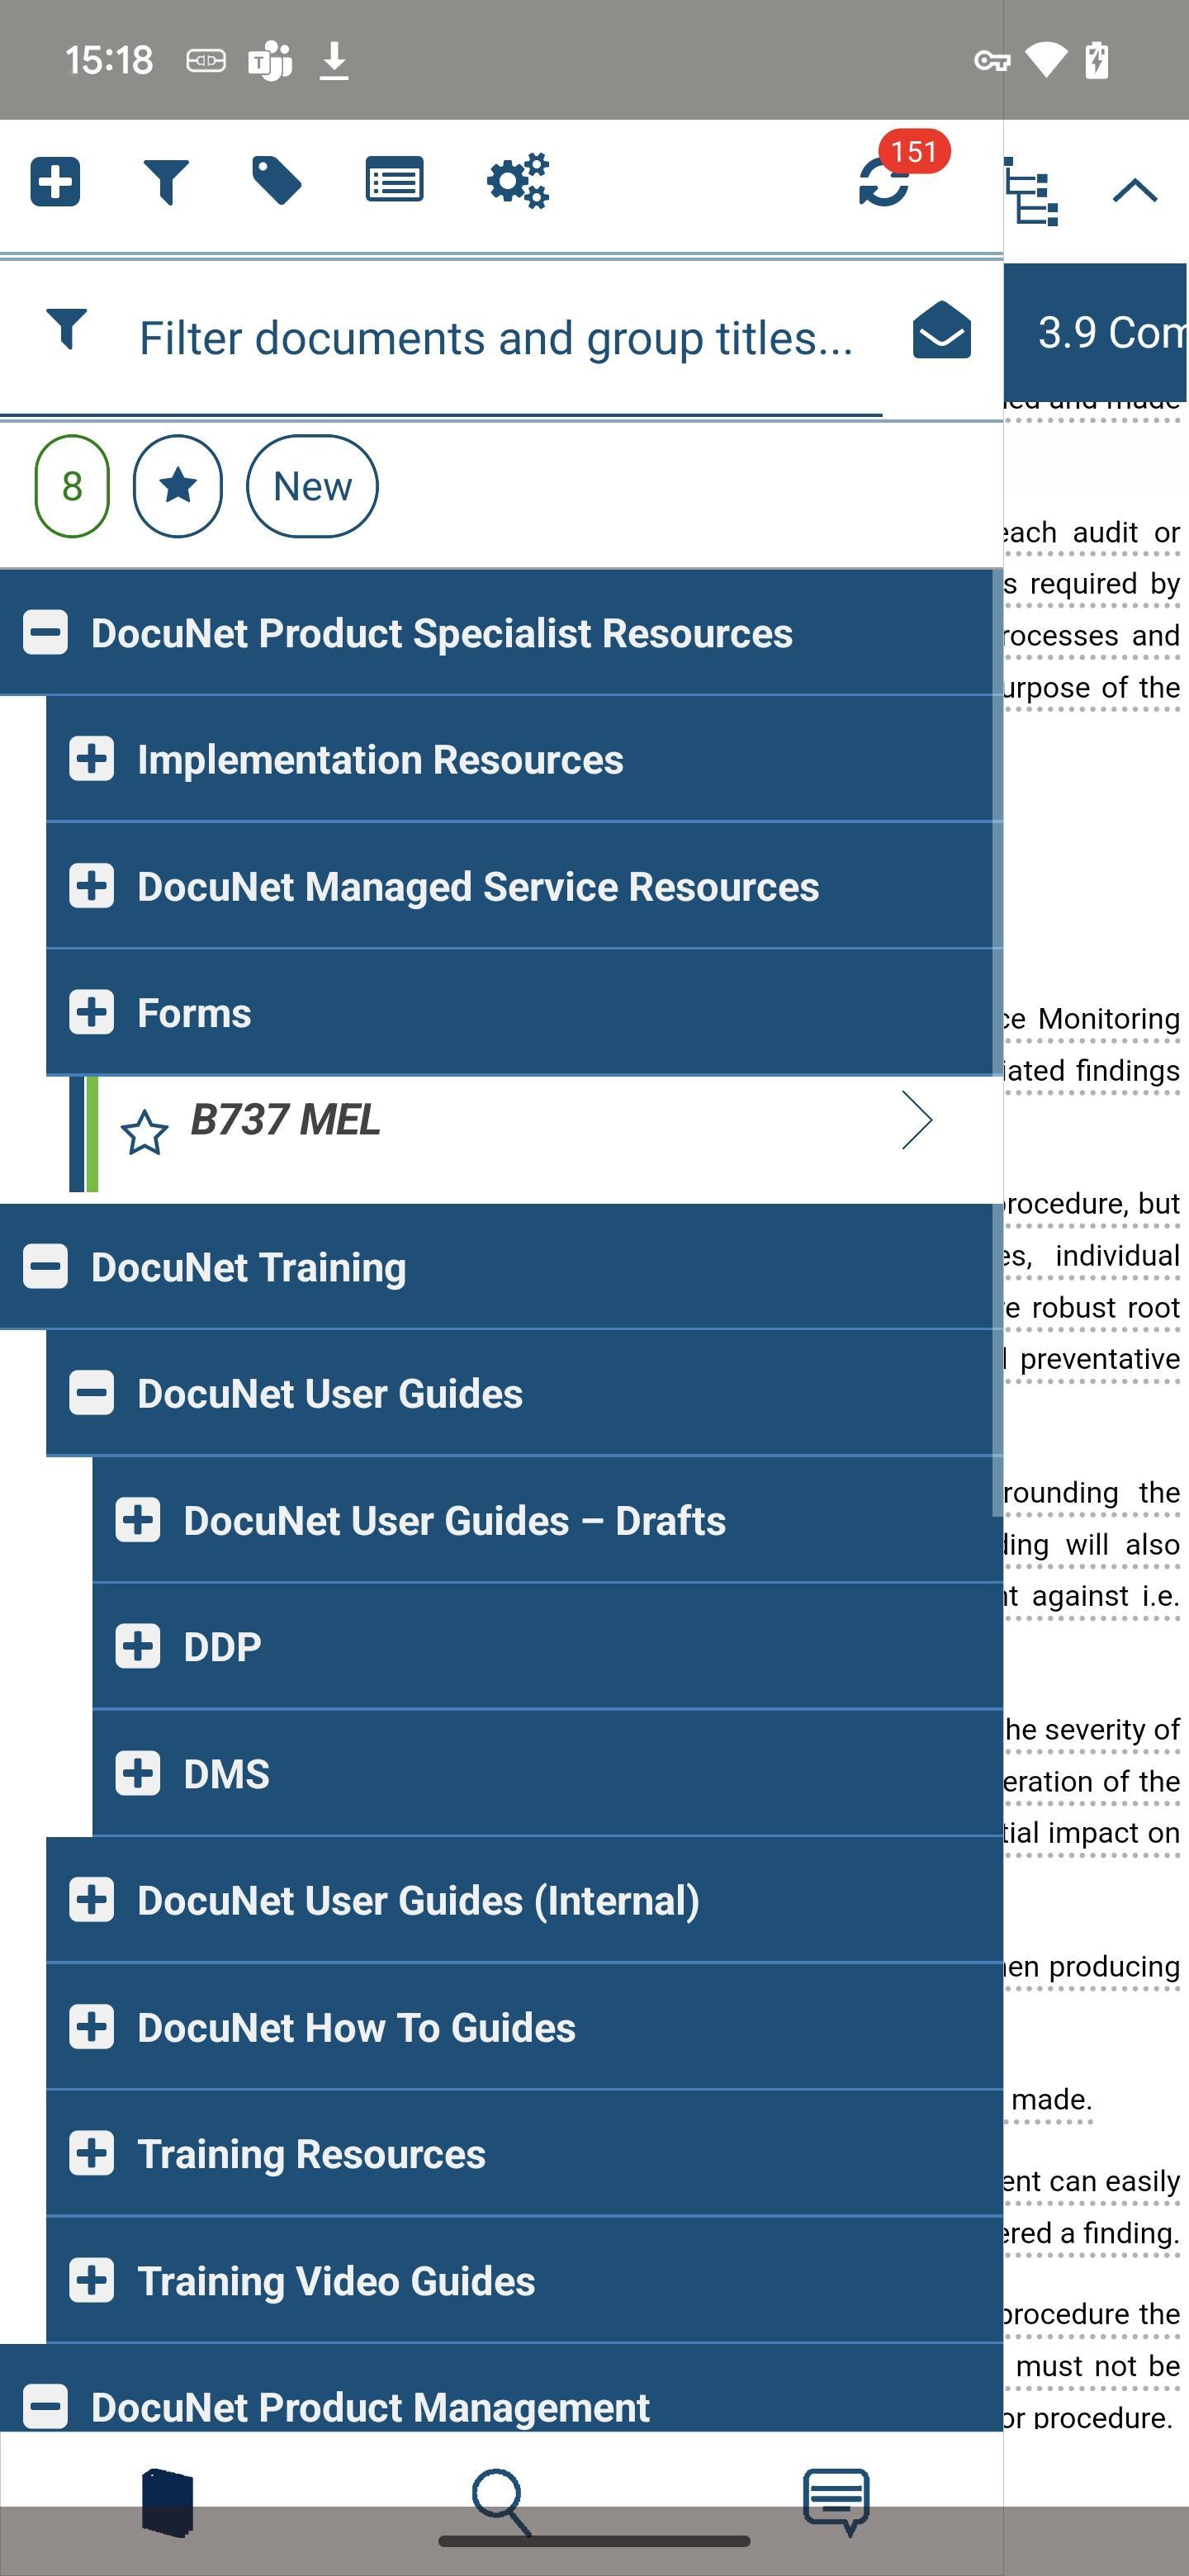Screen dimensions: 1189x2576
Task: Expand Implementation Resources group
Action: (x=91, y=759)
